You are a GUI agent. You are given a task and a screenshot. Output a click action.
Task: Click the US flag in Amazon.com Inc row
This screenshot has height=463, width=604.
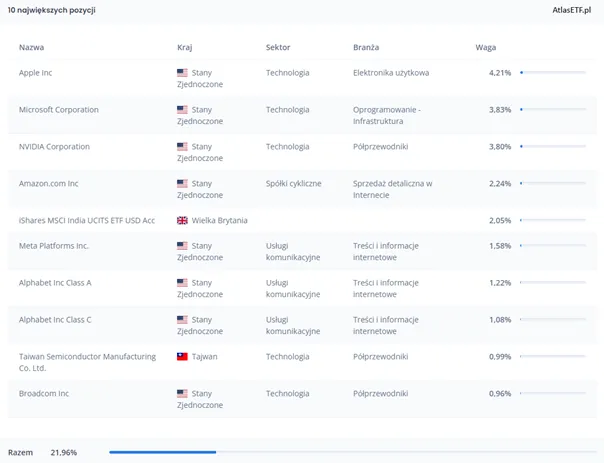(182, 183)
